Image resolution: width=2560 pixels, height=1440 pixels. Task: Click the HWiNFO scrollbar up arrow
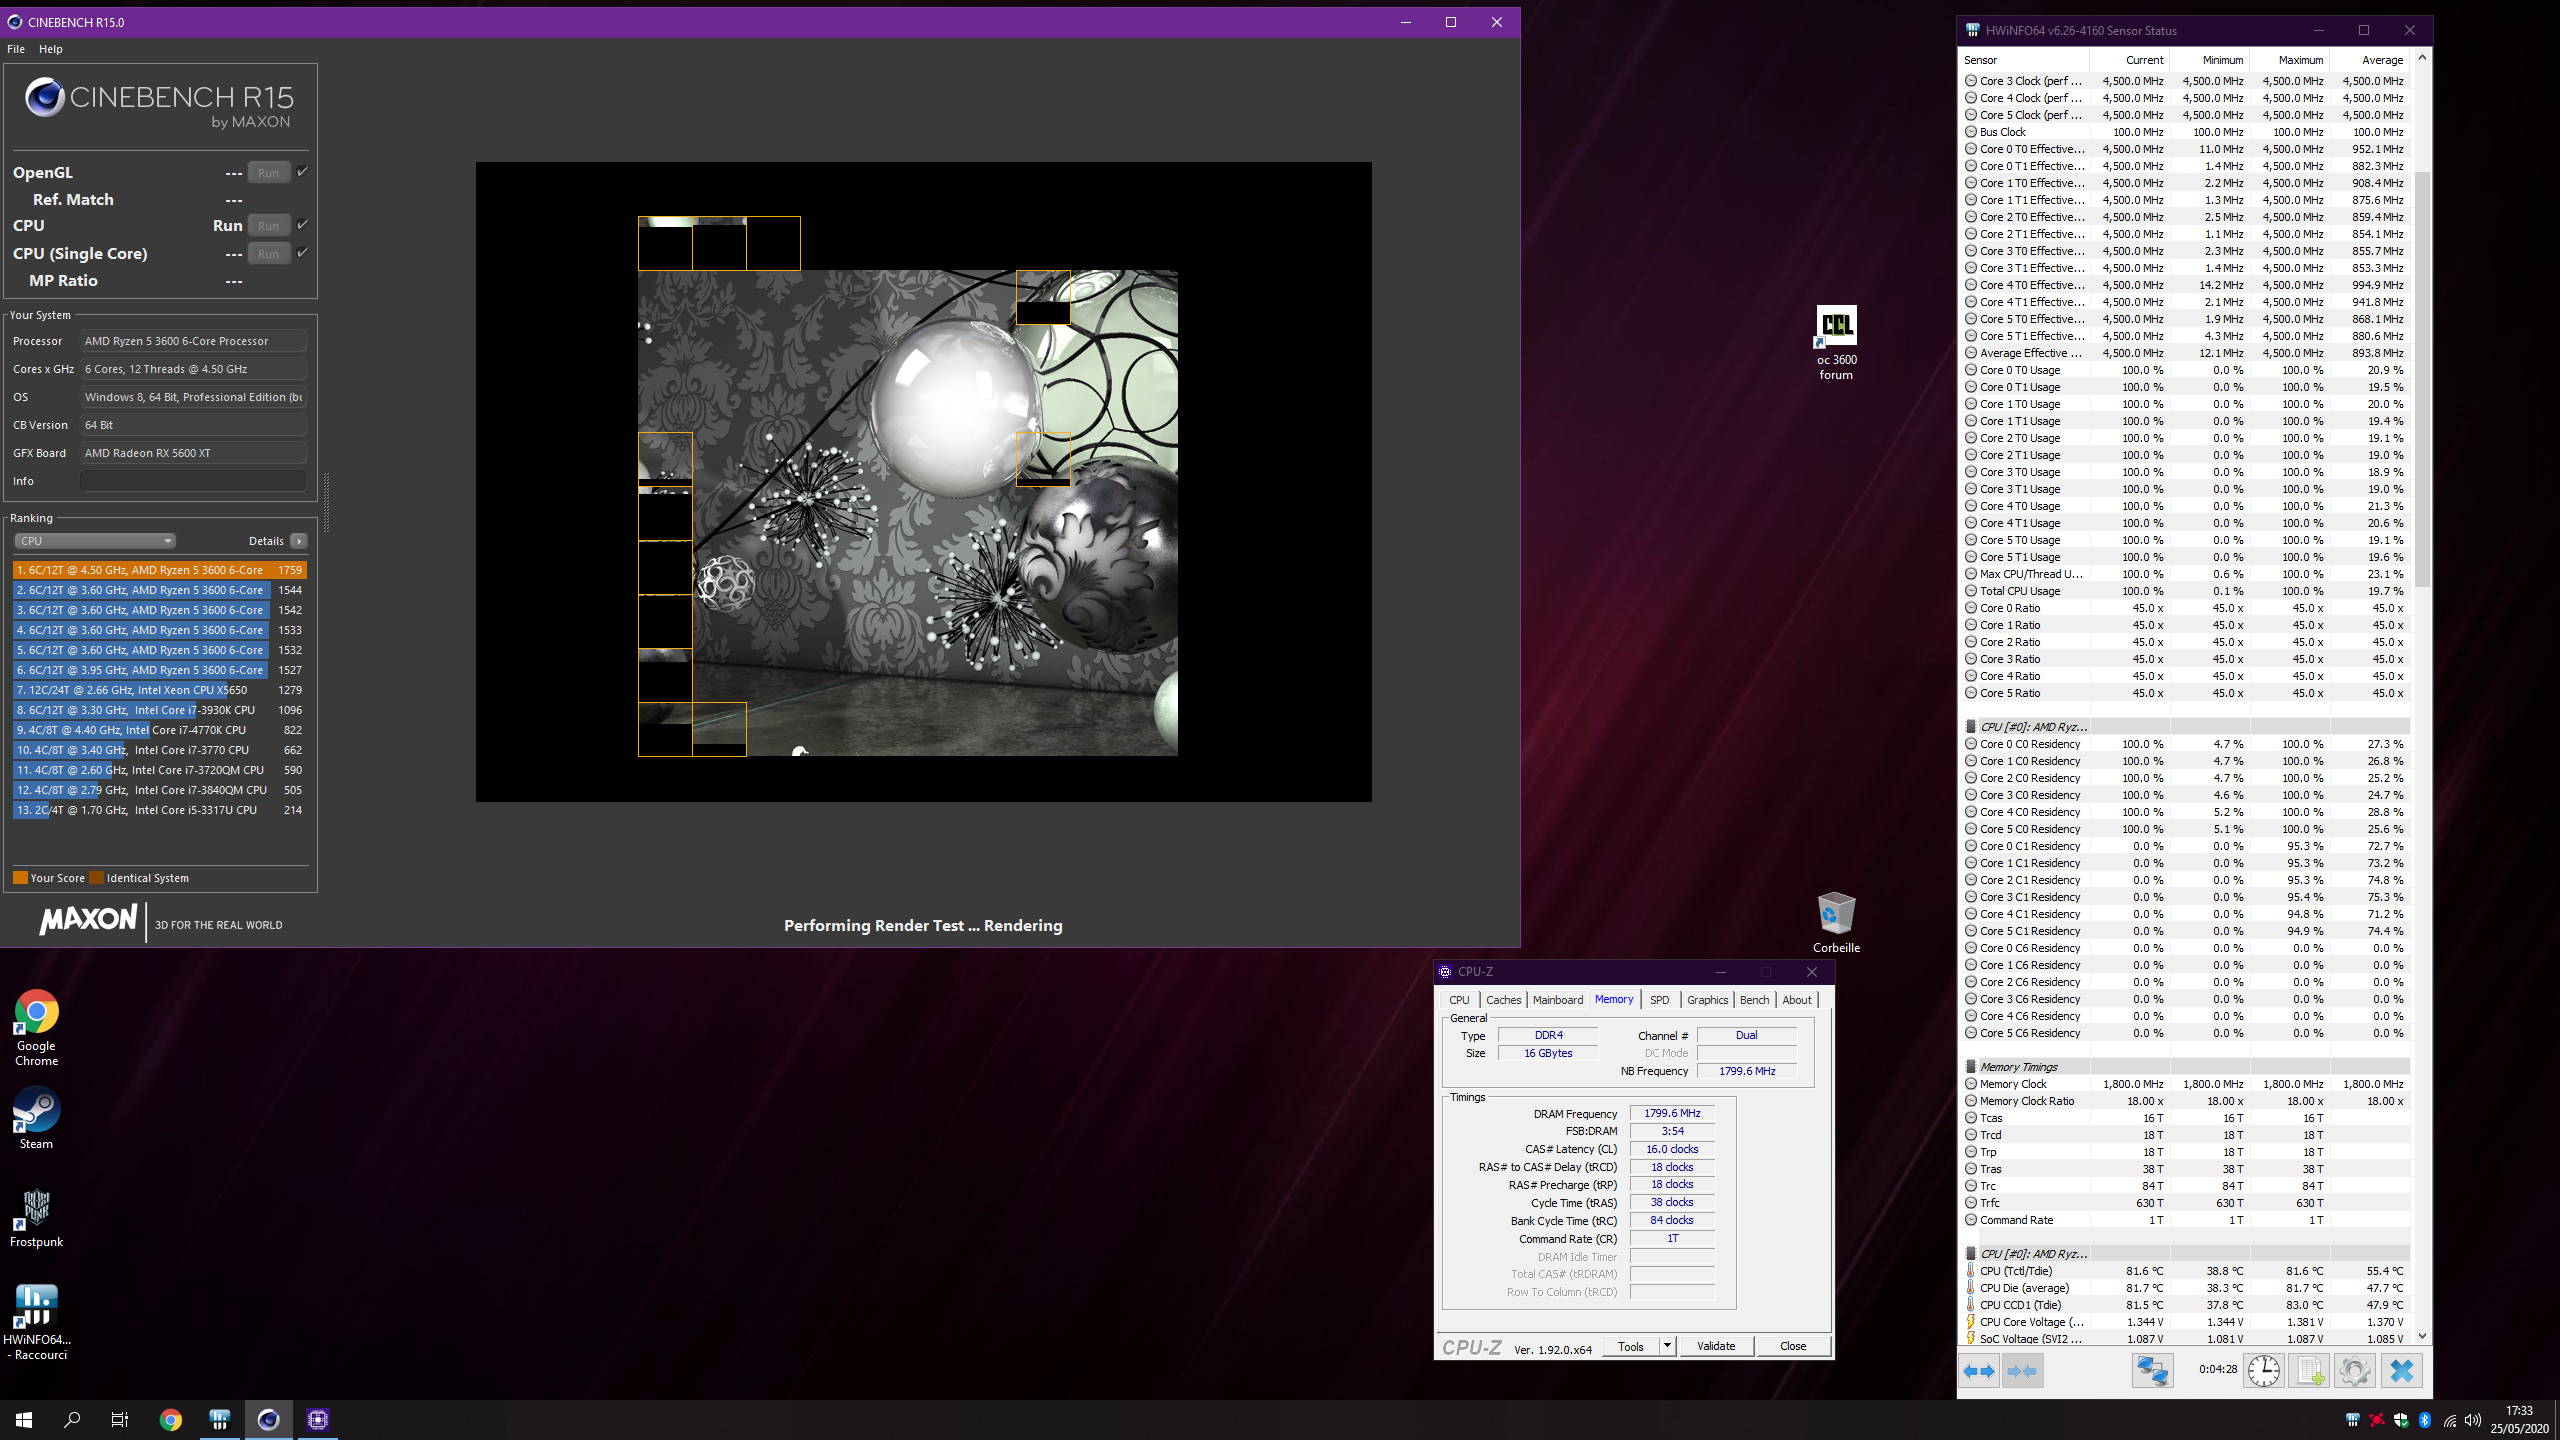pyautogui.click(x=2422, y=58)
